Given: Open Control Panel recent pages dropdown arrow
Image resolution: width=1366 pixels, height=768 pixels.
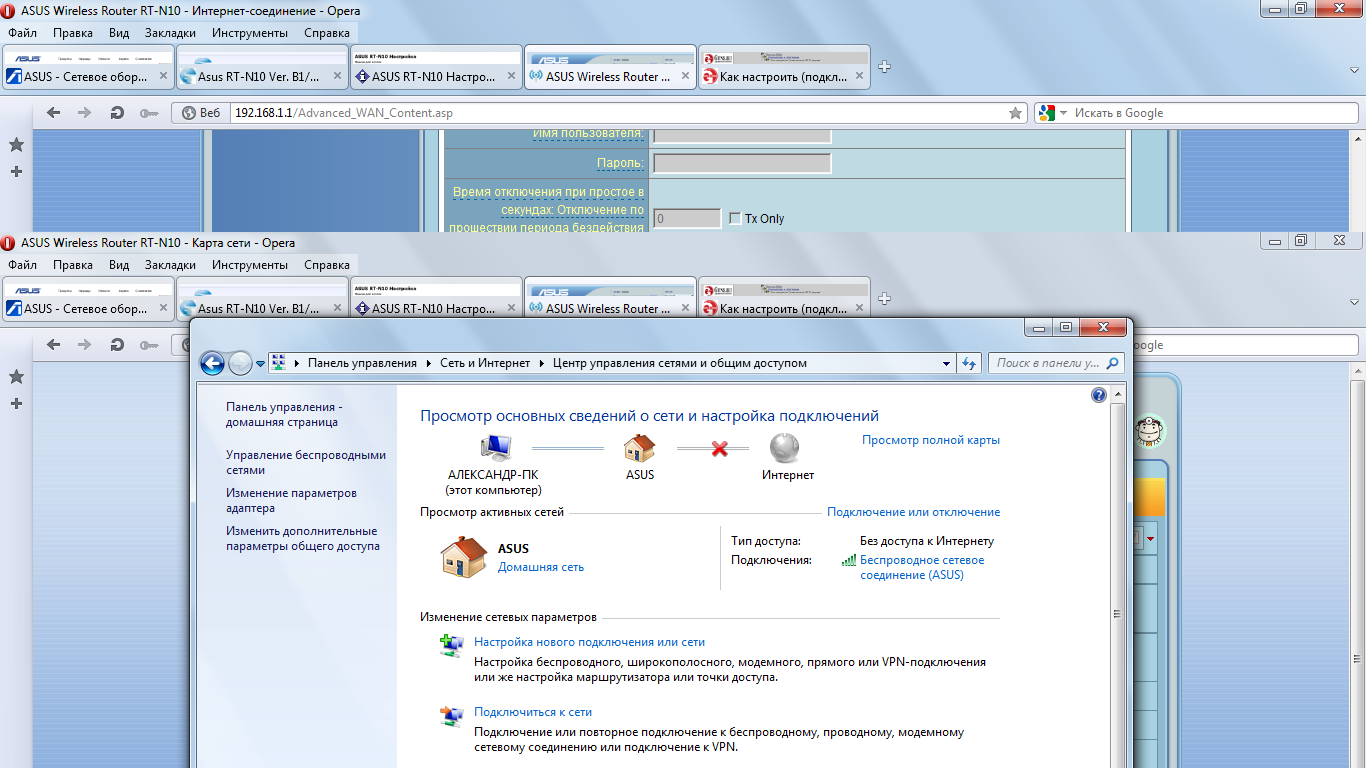Looking at the screenshot, I should point(260,364).
